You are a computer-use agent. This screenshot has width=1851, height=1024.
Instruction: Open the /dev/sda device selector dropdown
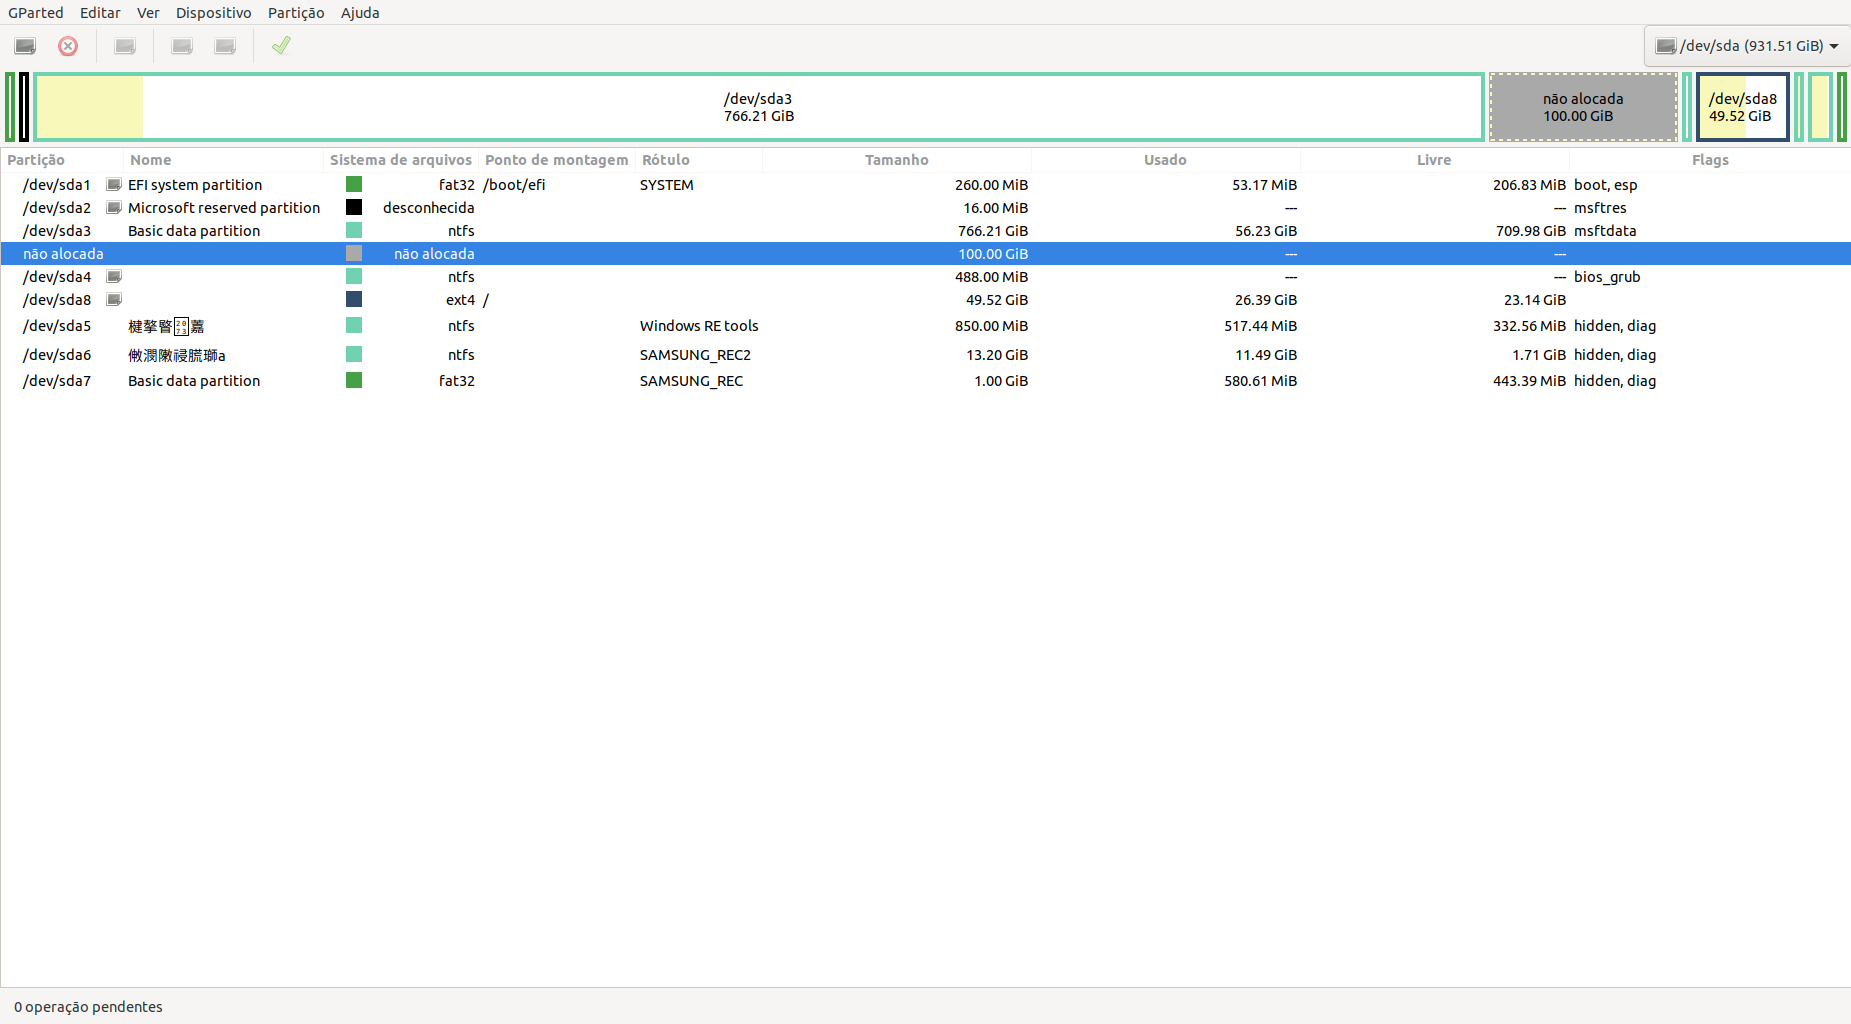pyautogui.click(x=1746, y=46)
